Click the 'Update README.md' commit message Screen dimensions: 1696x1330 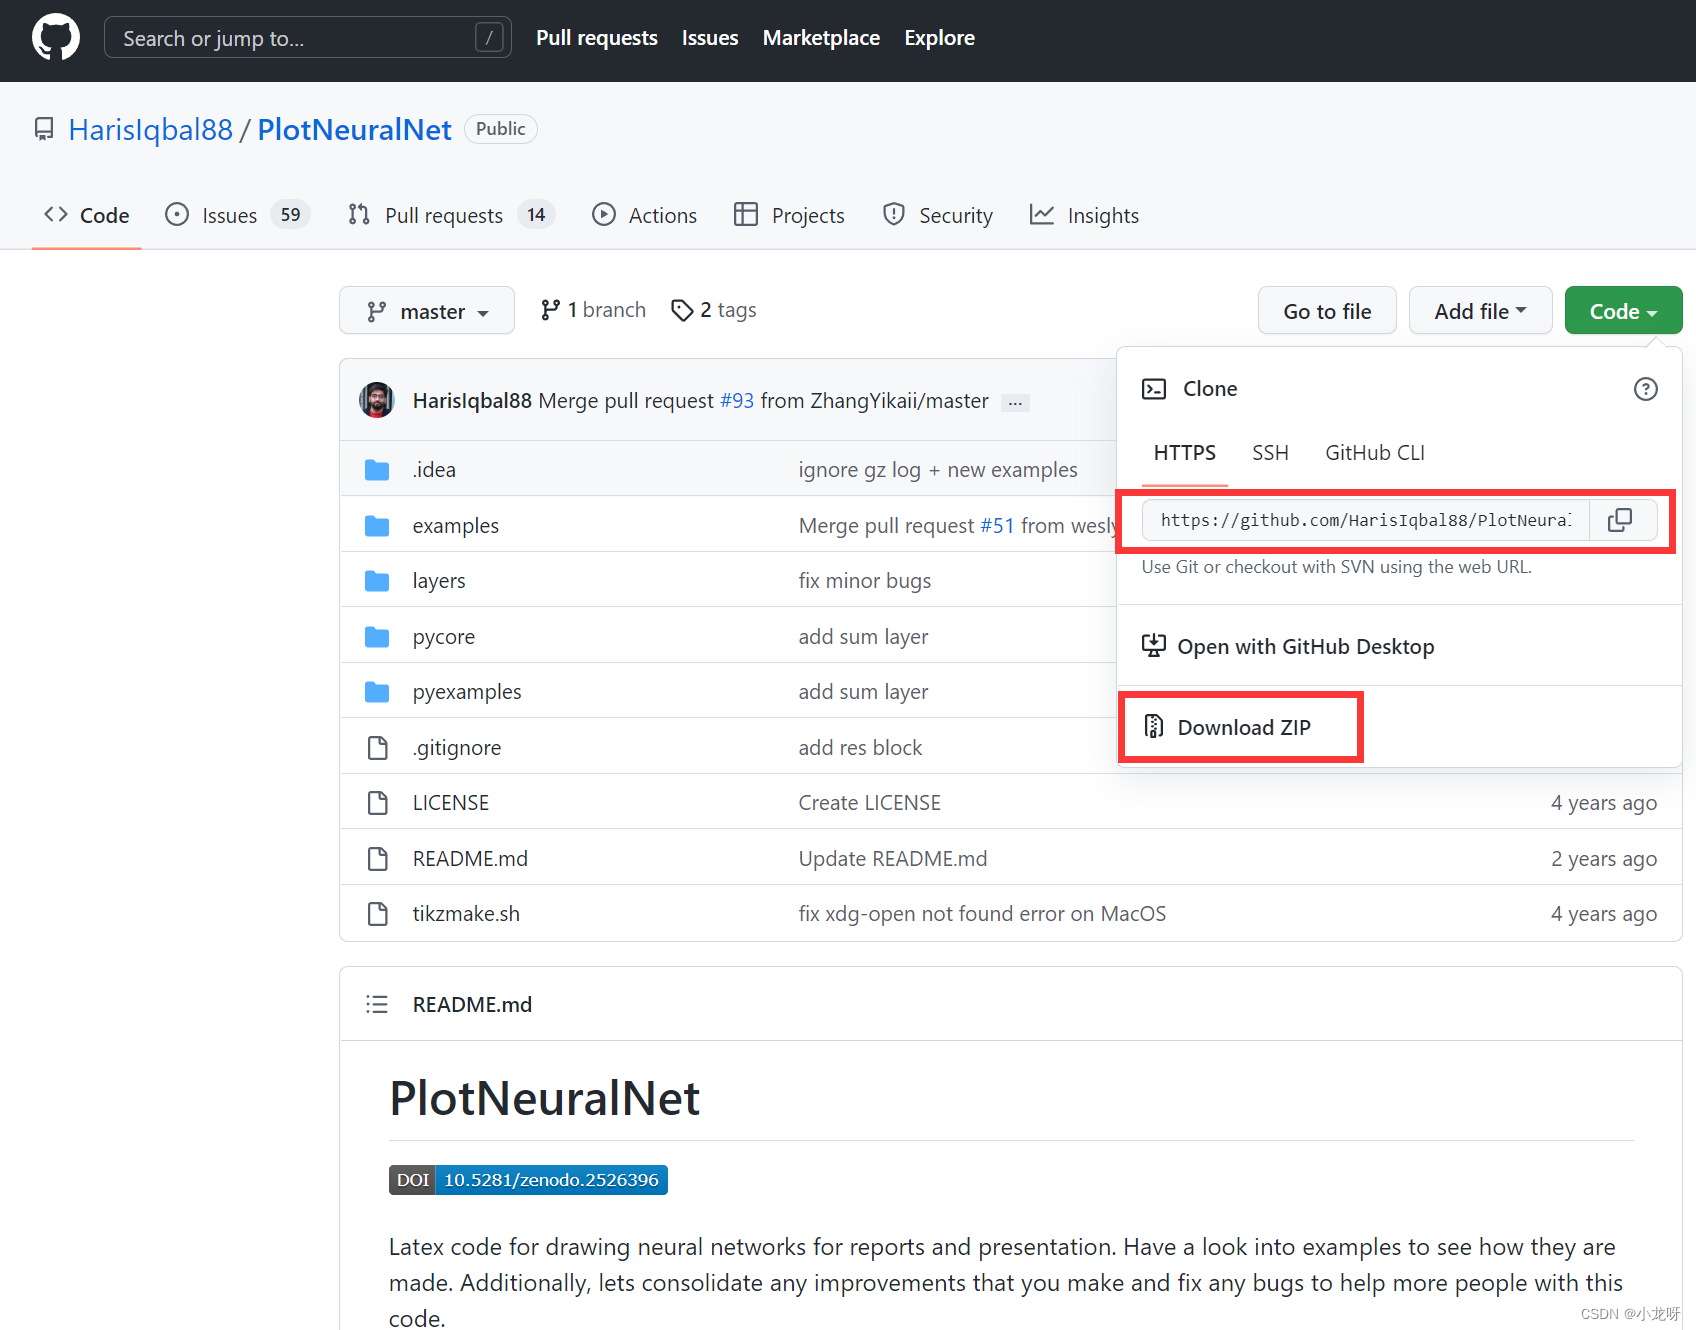[x=892, y=859]
